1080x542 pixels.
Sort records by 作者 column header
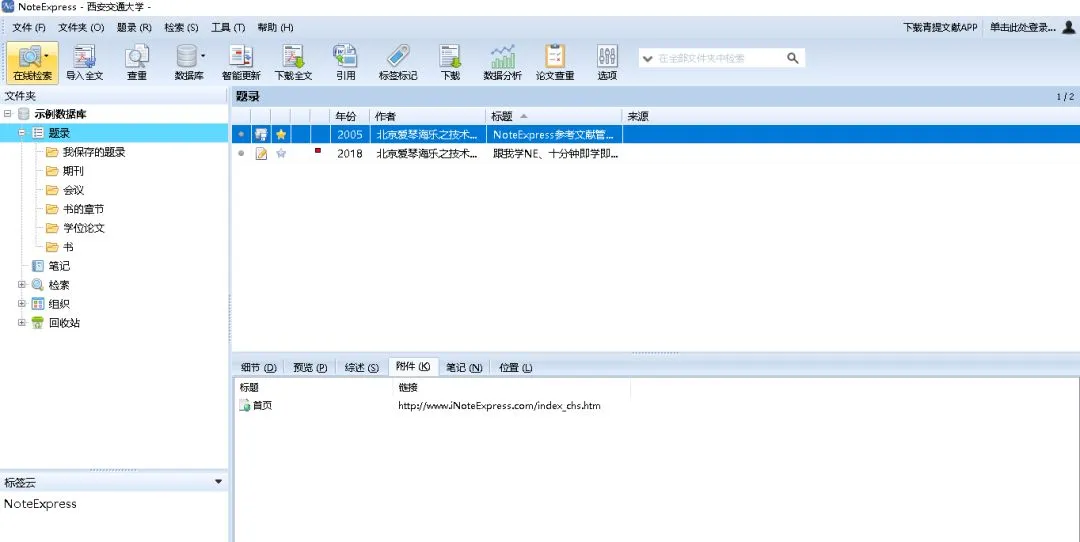428,116
